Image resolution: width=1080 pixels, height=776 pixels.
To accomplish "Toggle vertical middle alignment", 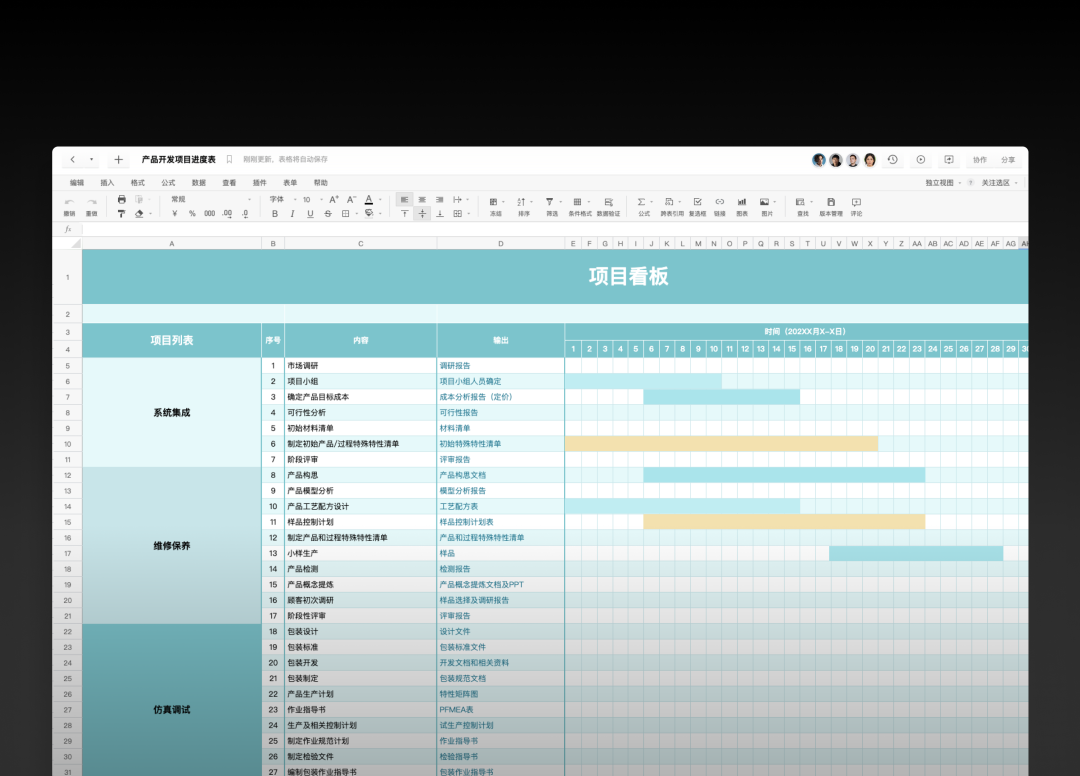I will [422, 214].
